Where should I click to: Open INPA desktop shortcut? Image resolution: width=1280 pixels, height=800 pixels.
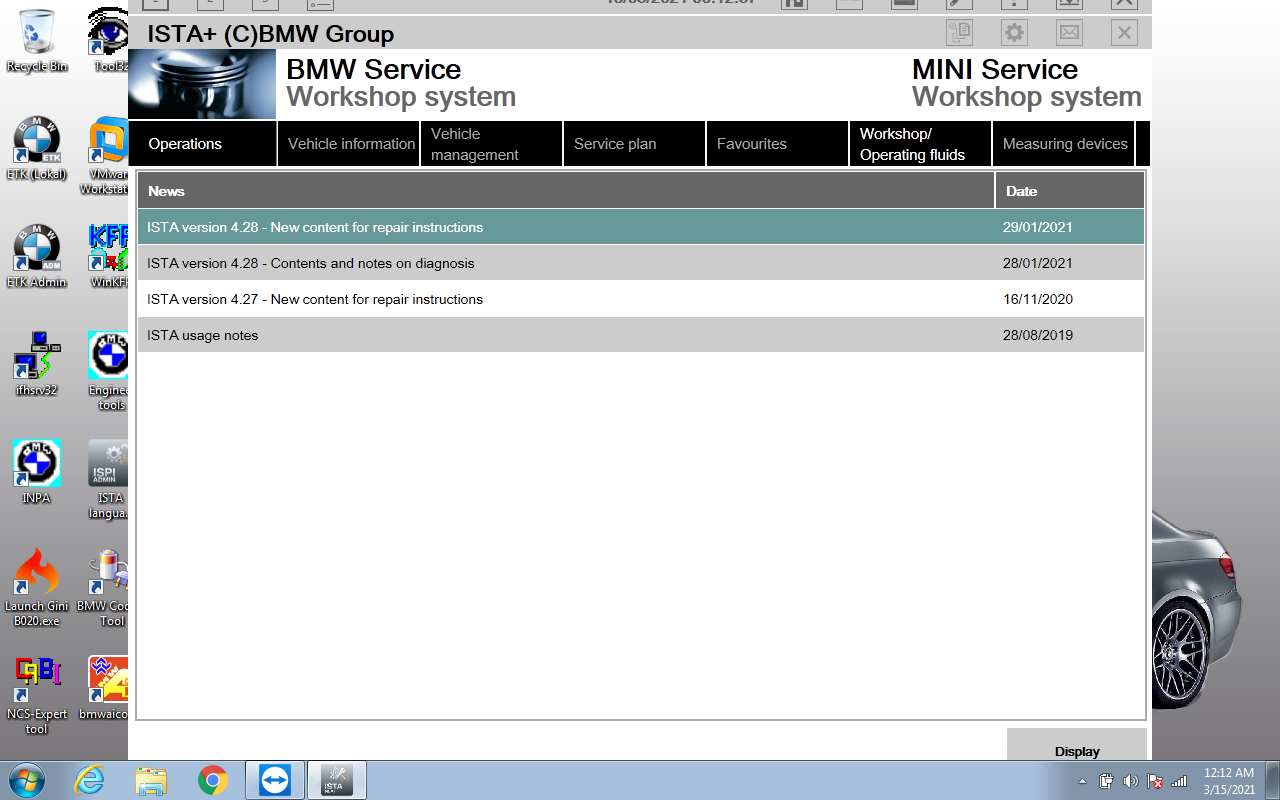[37, 471]
